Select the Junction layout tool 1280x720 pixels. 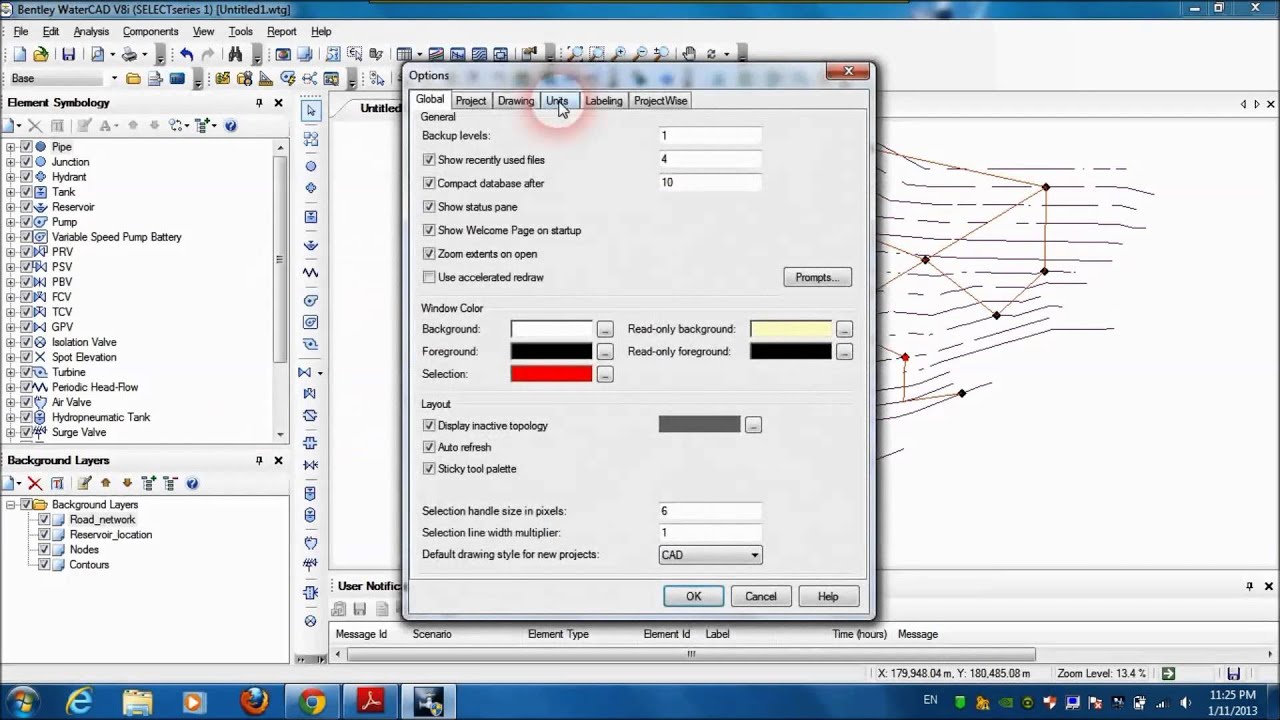click(x=311, y=166)
